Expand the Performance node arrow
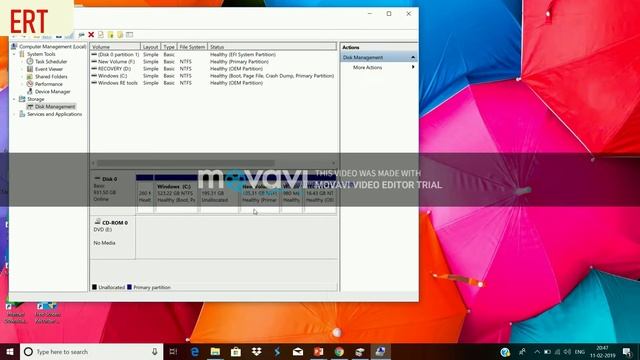Viewport: 640px width, 360px height. [22, 84]
